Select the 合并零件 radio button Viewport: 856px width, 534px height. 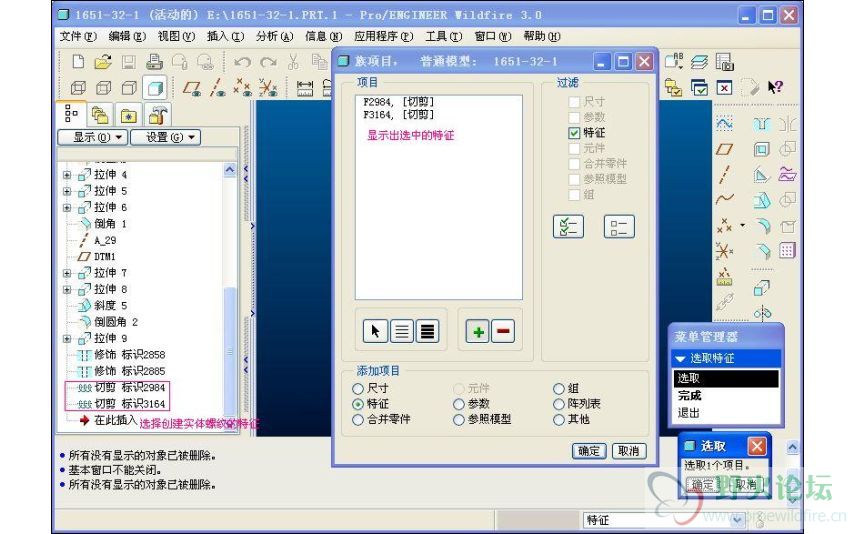(x=358, y=420)
